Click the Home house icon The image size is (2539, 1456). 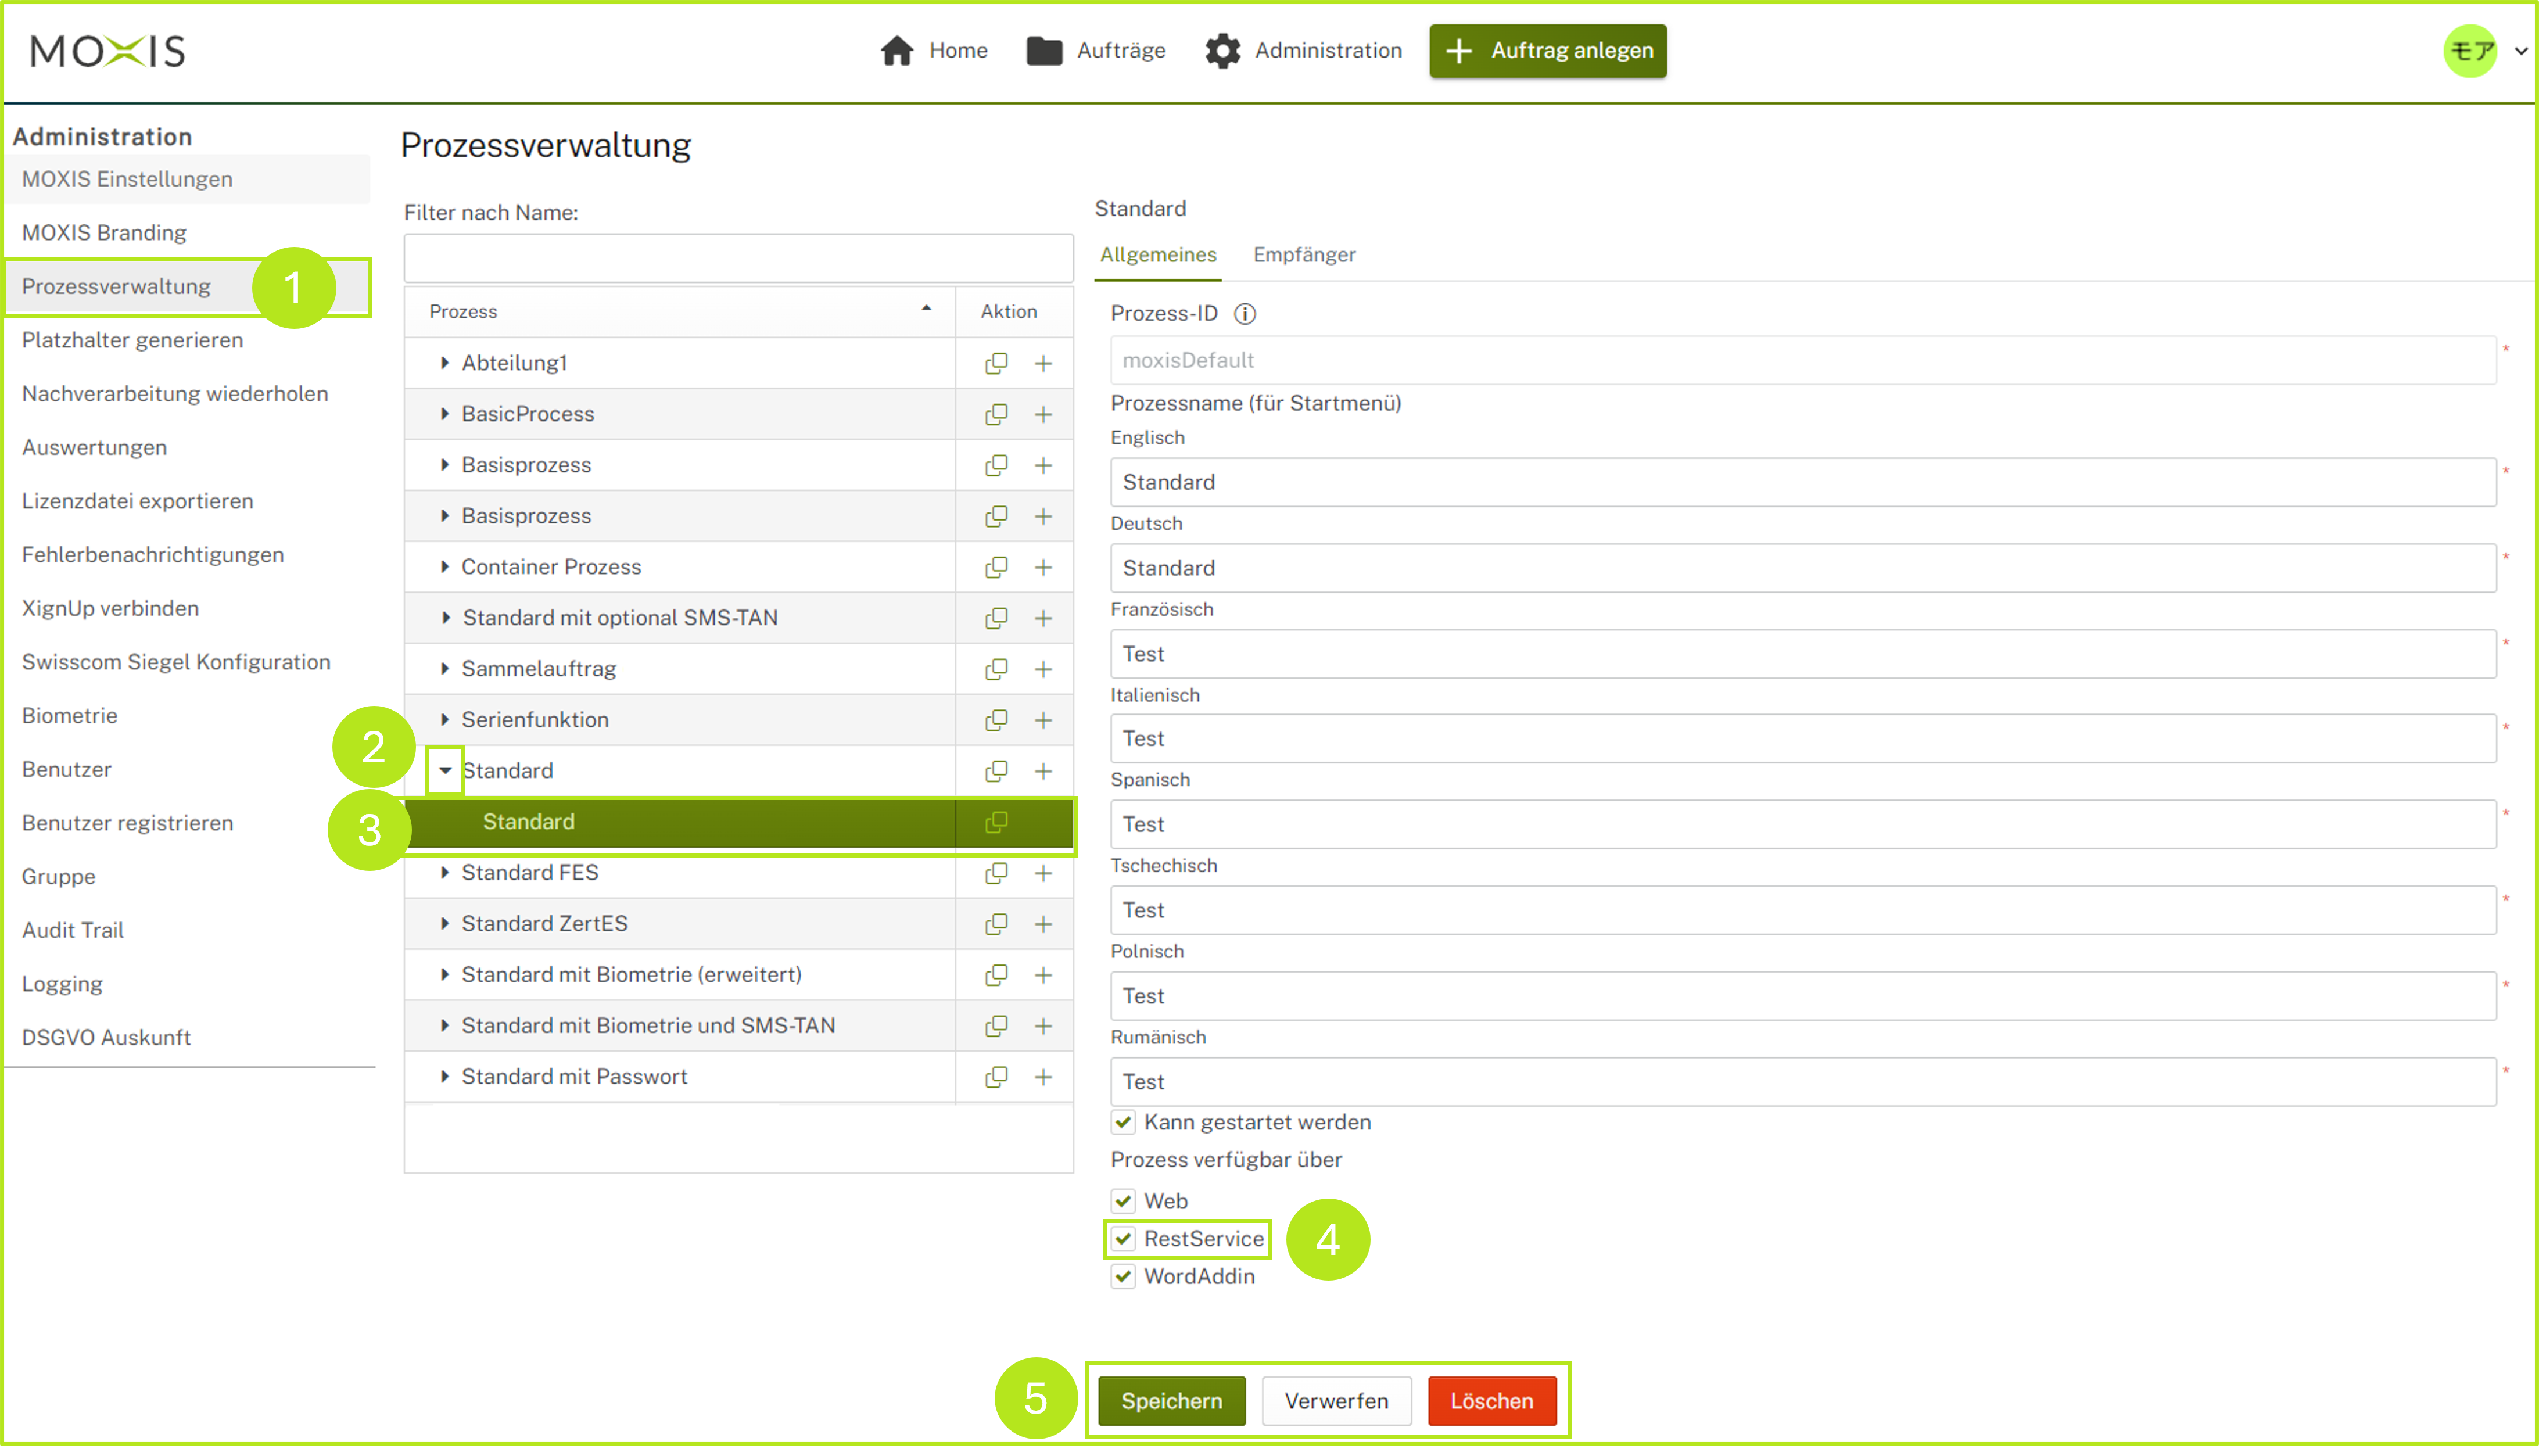pyautogui.click(x=897, y=50)
